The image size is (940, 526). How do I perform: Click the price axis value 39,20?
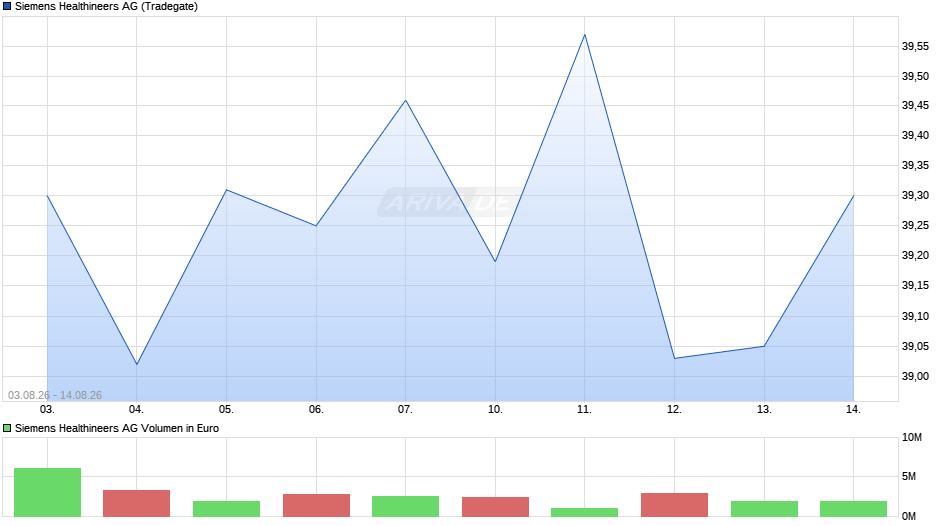pos(915,256)
